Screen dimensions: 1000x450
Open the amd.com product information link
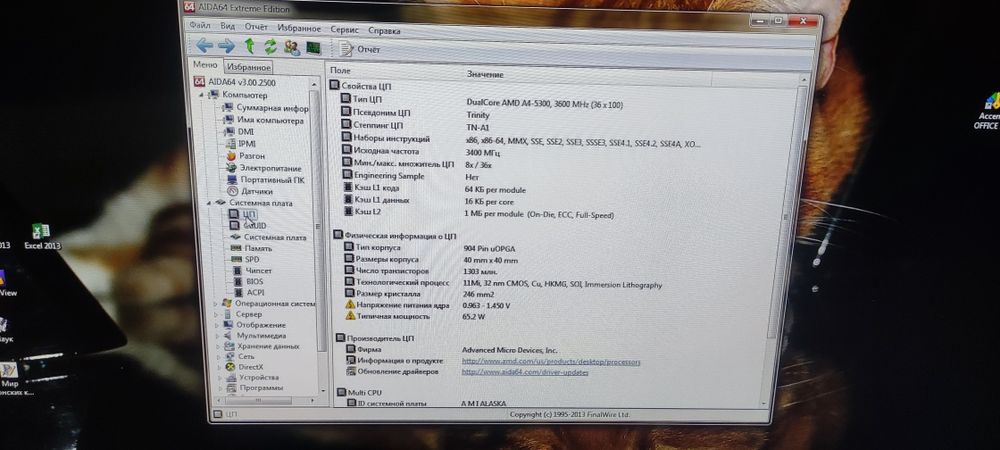(x=550, y=362)
